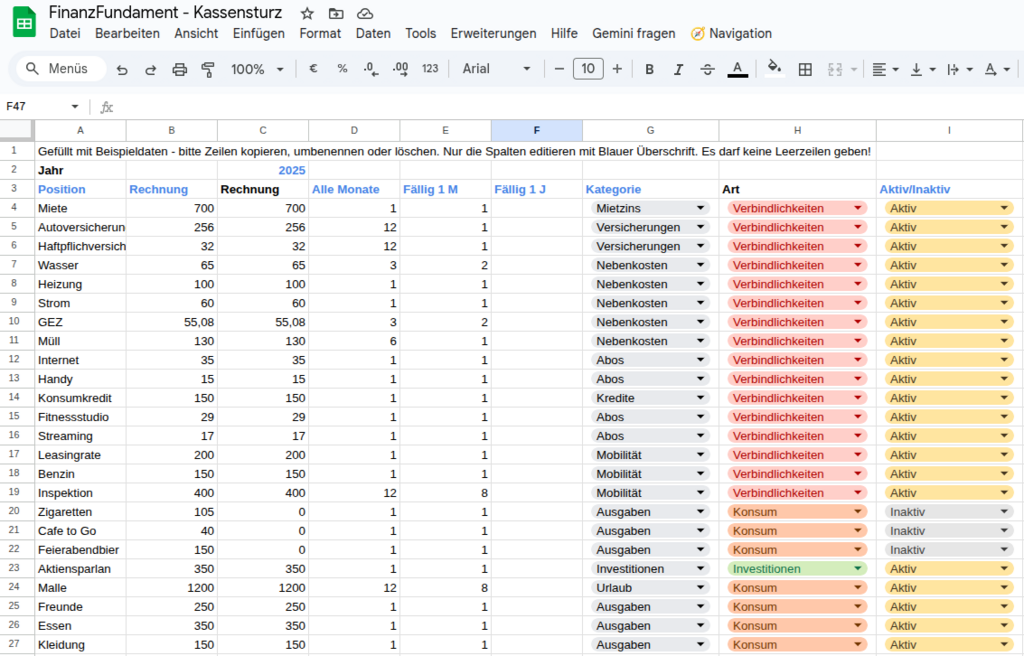The height and width of the screenshot is (656, 1024).
Task: Click the Undo arrow icon
Action: coord(122,70)
